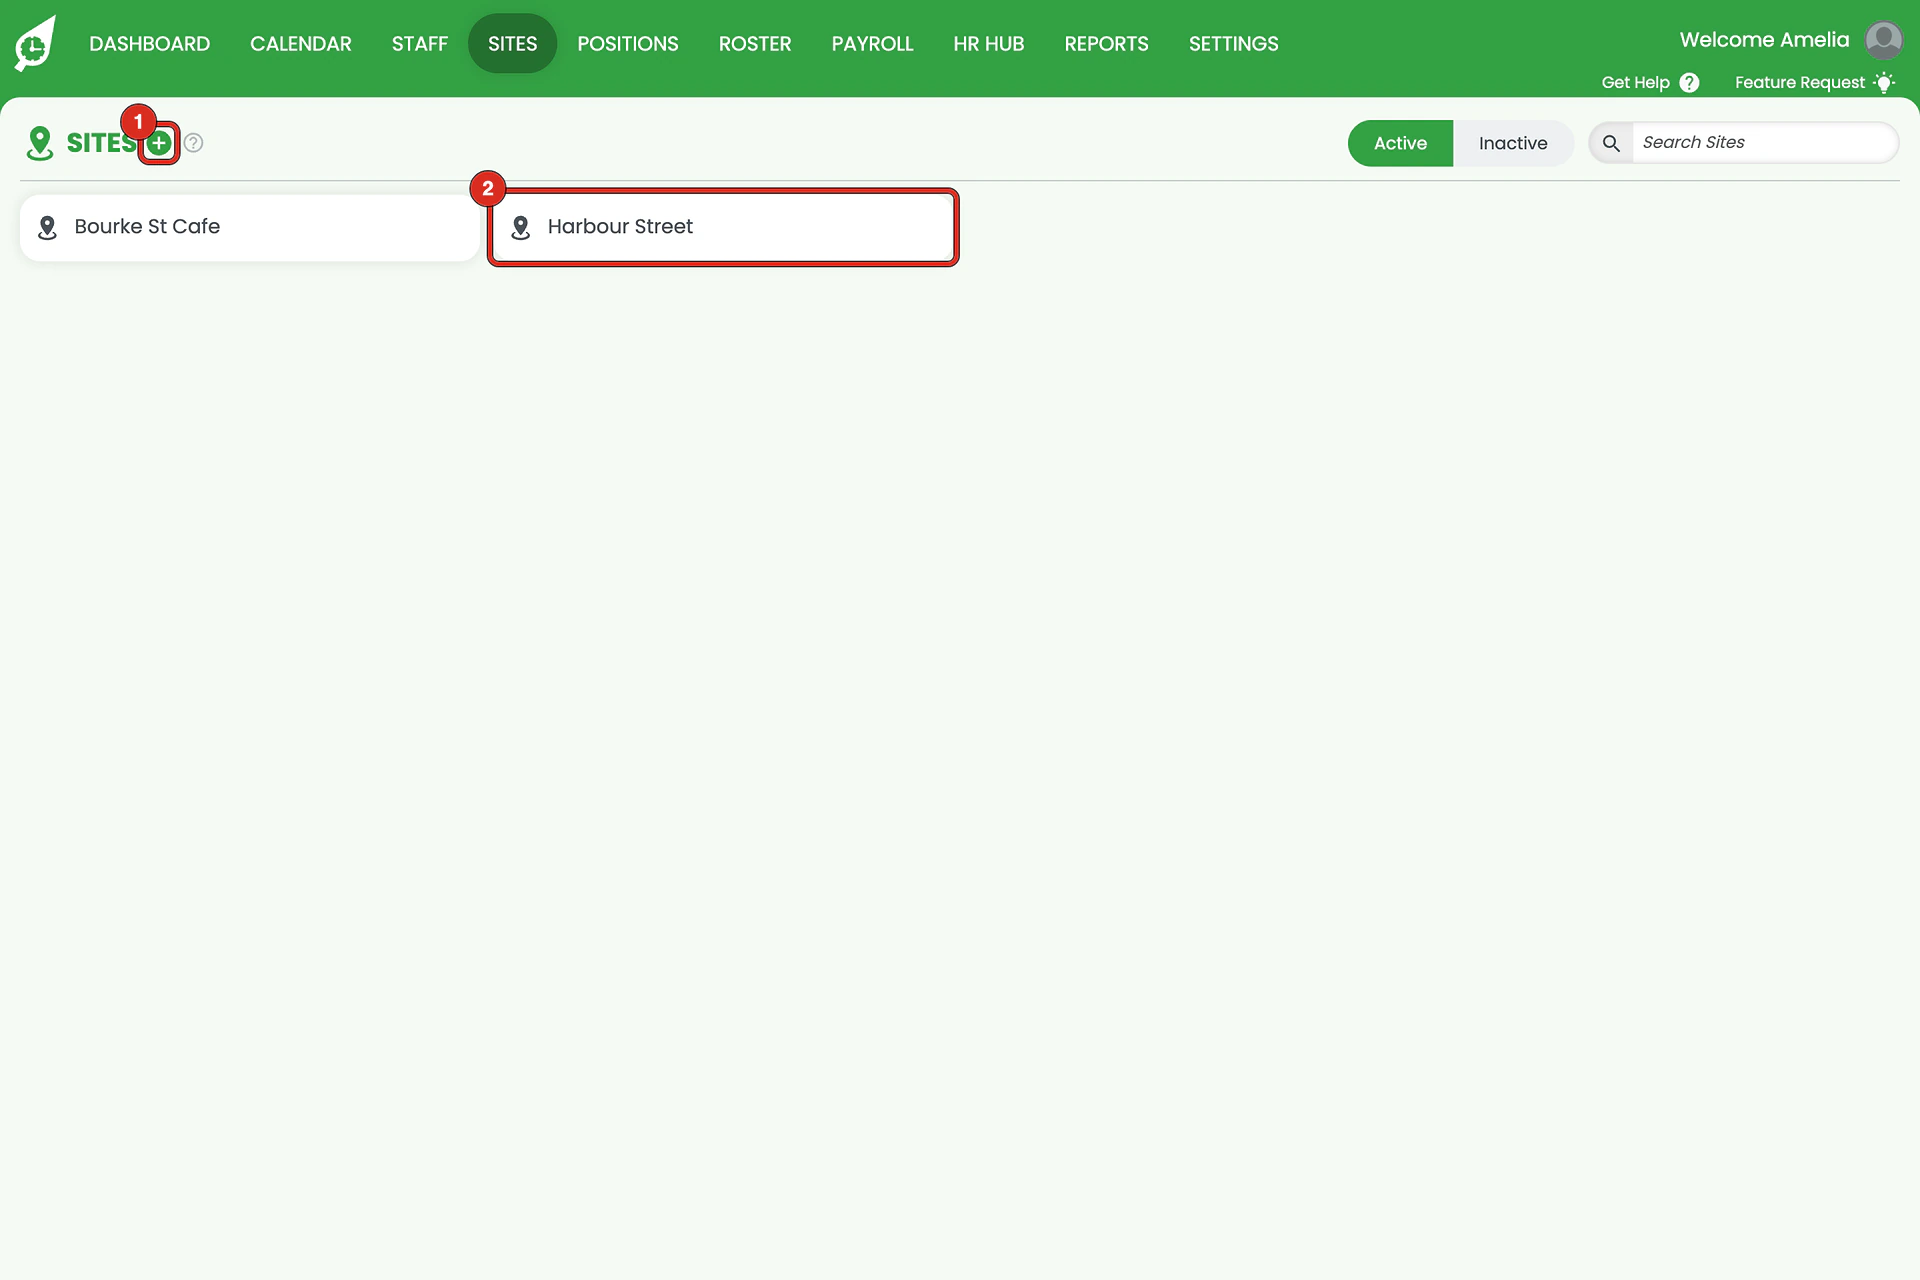
Task: Open the Payroll section
Action: (872, 43)
